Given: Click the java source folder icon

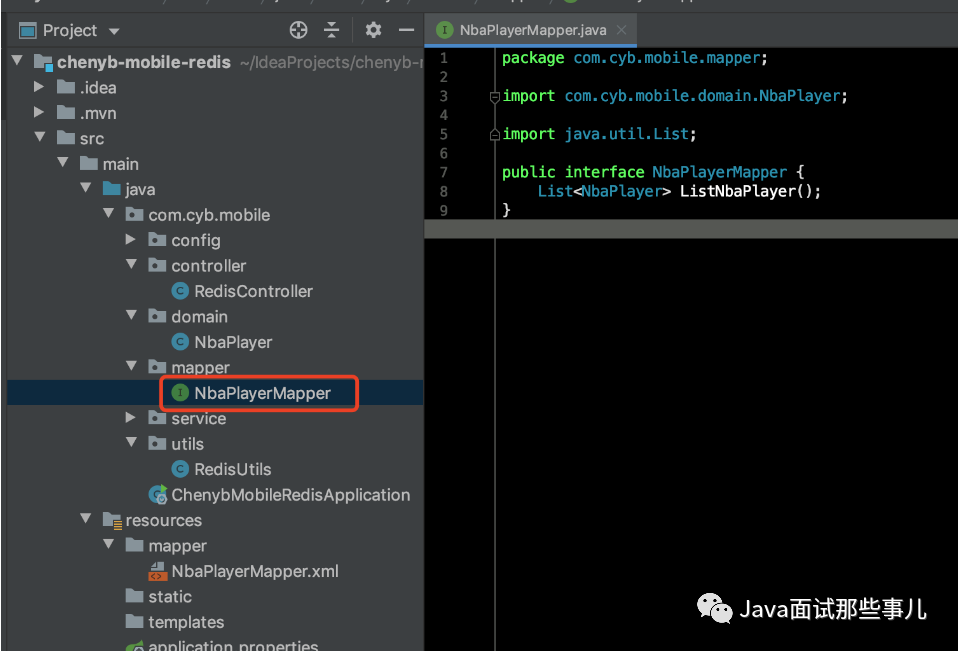Looking at the screenshot, I should (112, 188).
